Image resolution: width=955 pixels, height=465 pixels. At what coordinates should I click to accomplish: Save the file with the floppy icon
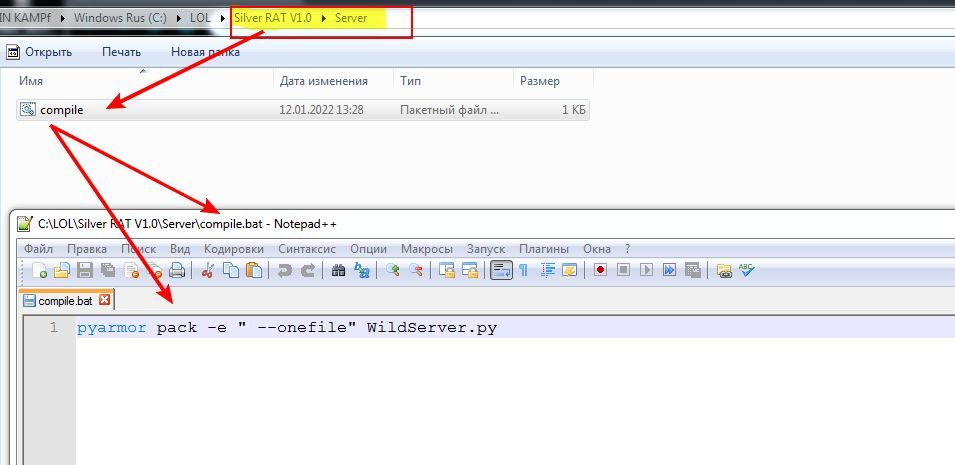coord(85,270)
